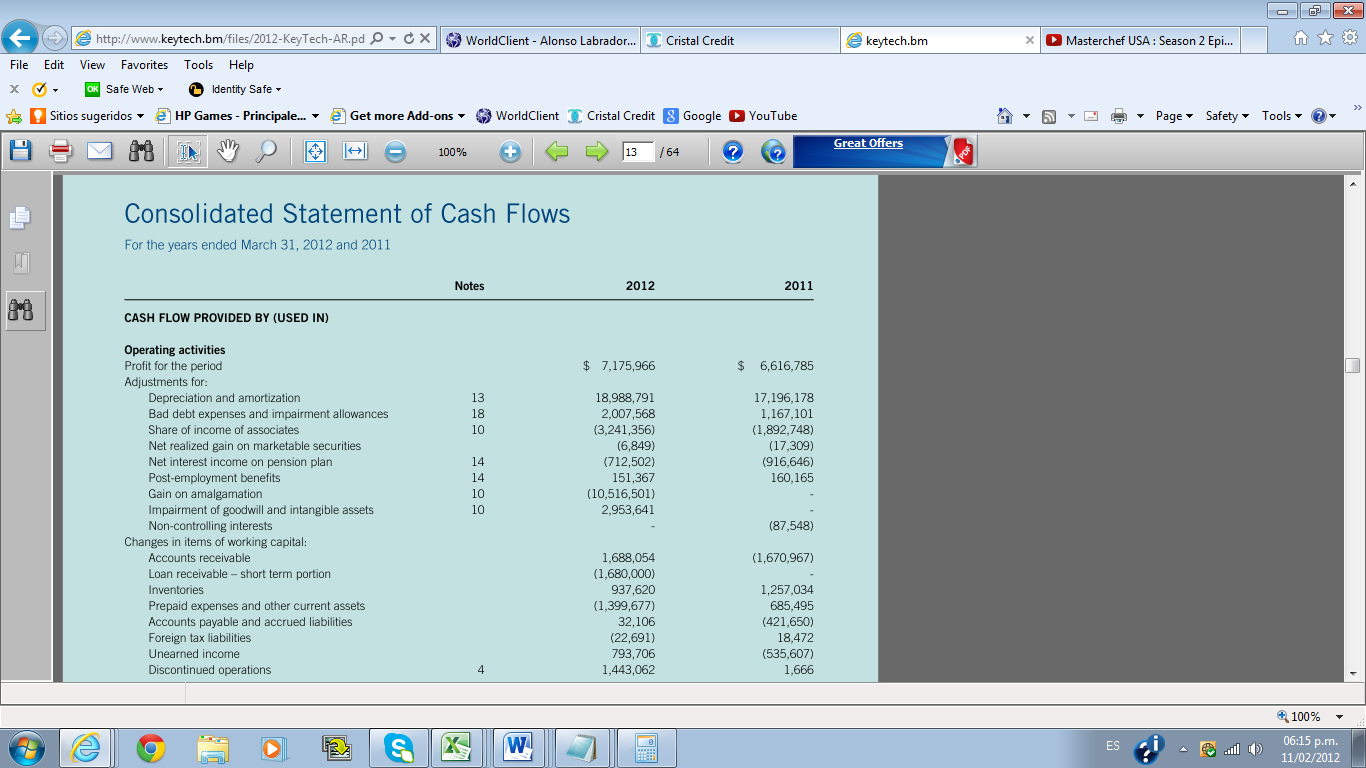Click the page number input field

pos(637,152)
